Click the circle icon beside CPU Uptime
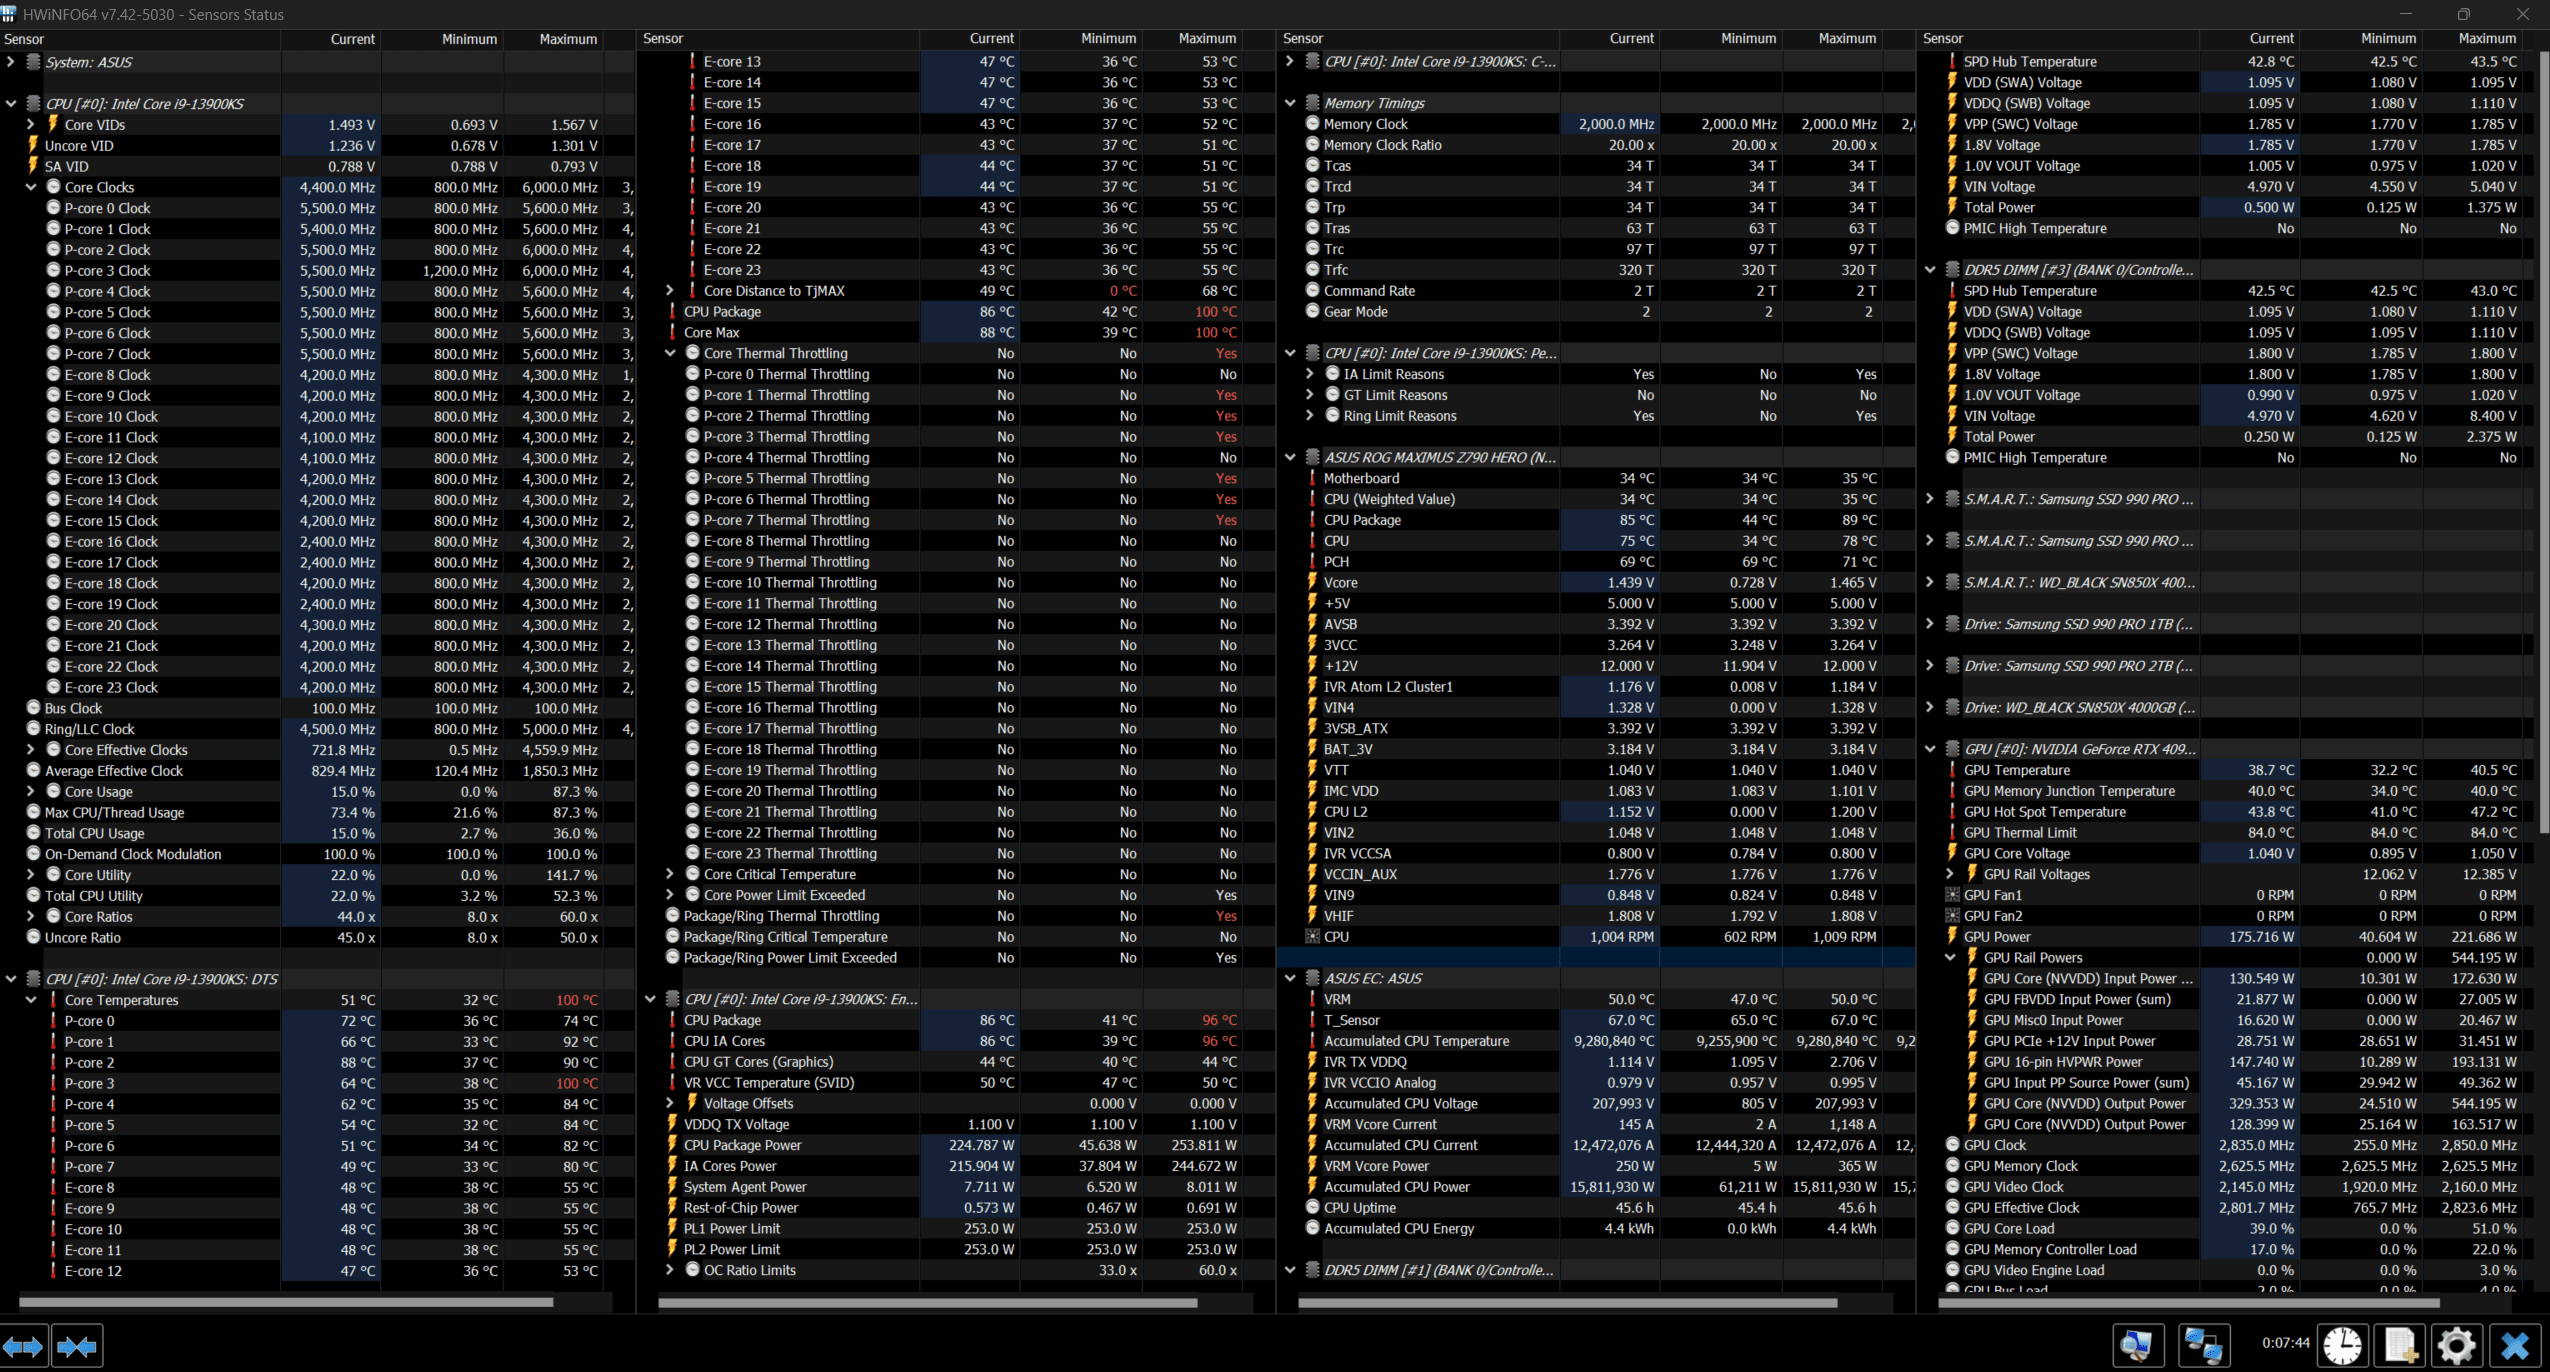Viewport: 2550px width, 1372px height. point(1313,1207)
